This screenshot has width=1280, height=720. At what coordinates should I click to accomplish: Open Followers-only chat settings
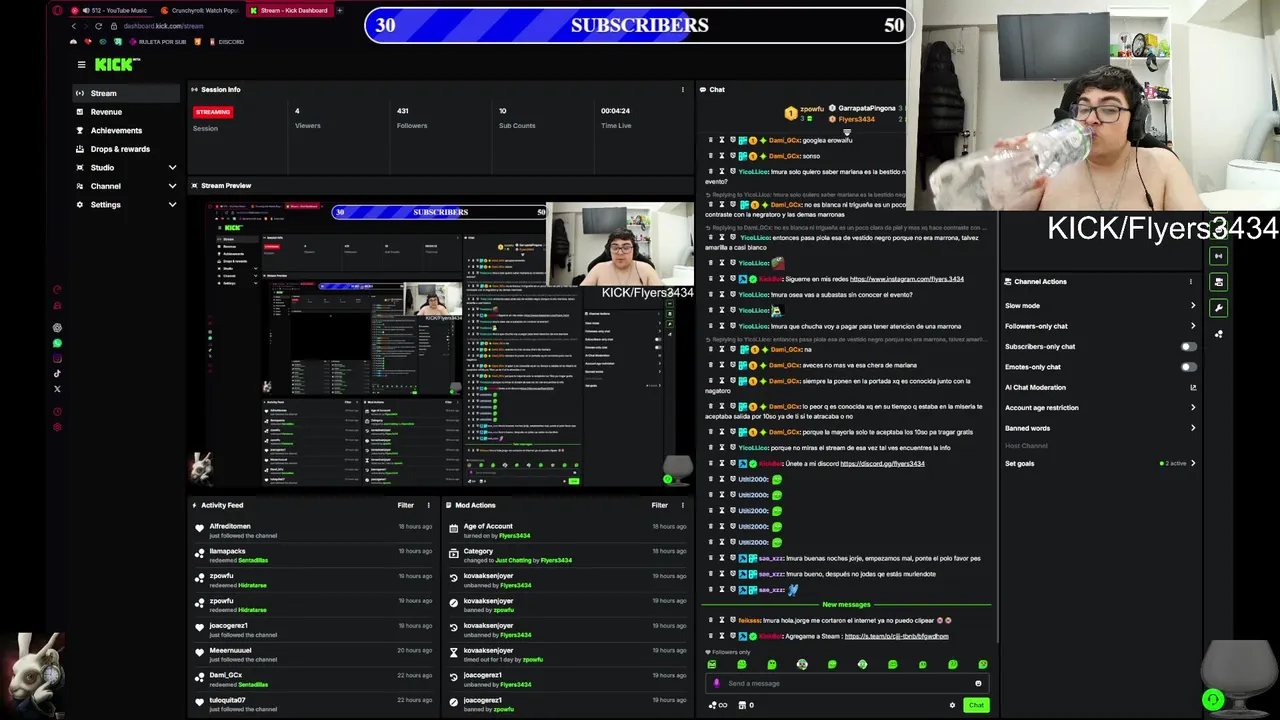click(x=1100, y=326)
